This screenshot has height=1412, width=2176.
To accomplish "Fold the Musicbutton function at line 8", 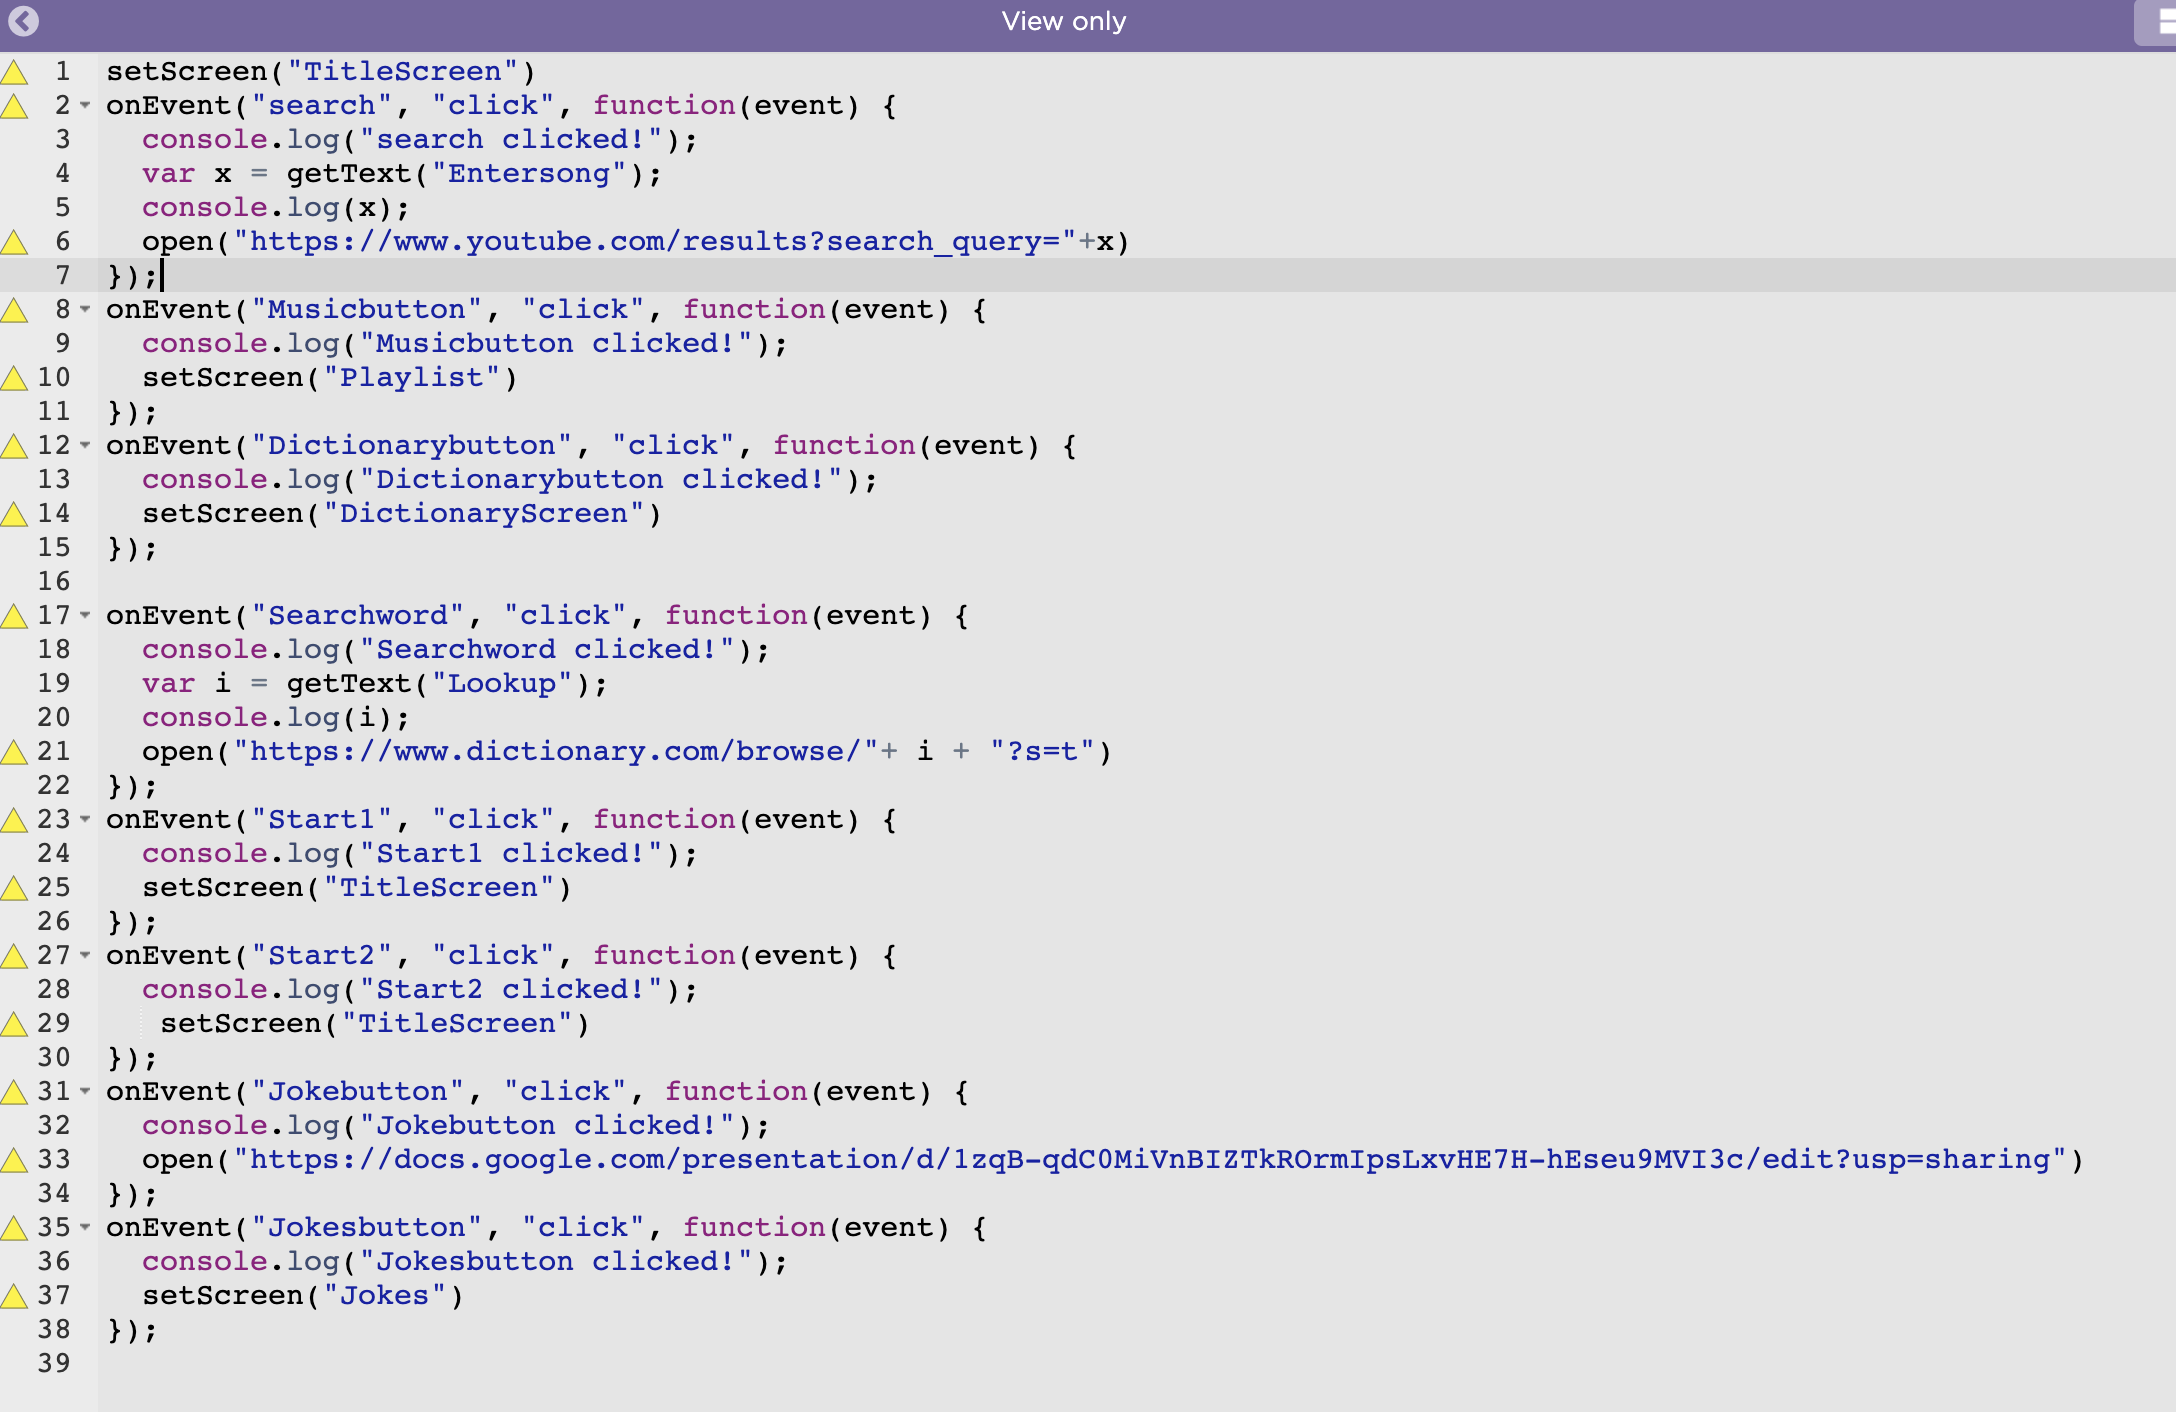I will (x=85, y=310).
